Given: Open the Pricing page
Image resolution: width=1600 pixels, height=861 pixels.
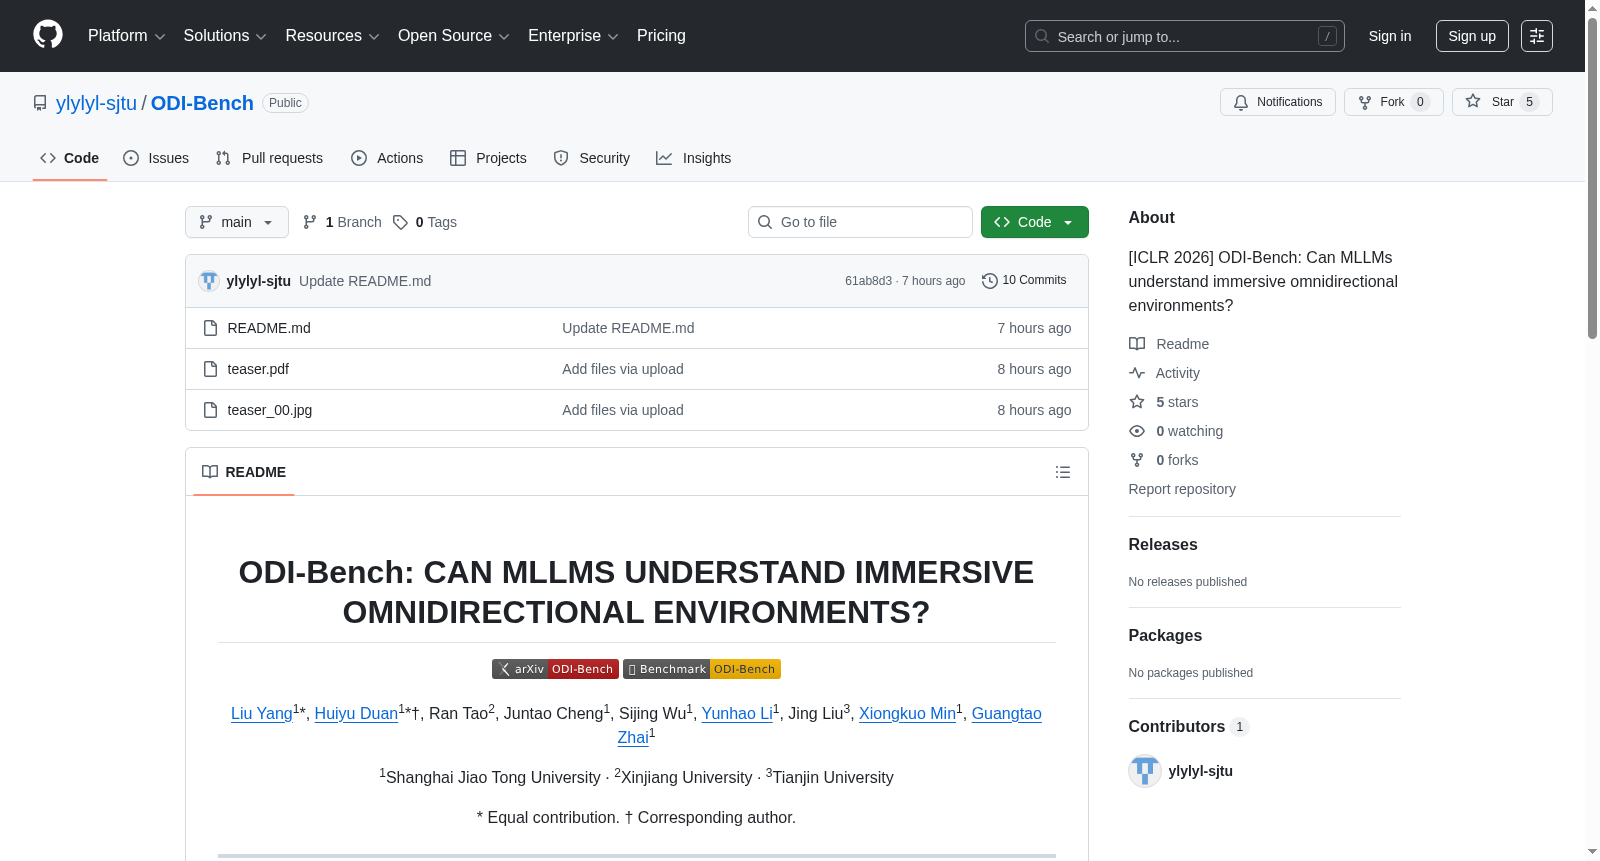Looking at the screenshot, I should 661,36.
